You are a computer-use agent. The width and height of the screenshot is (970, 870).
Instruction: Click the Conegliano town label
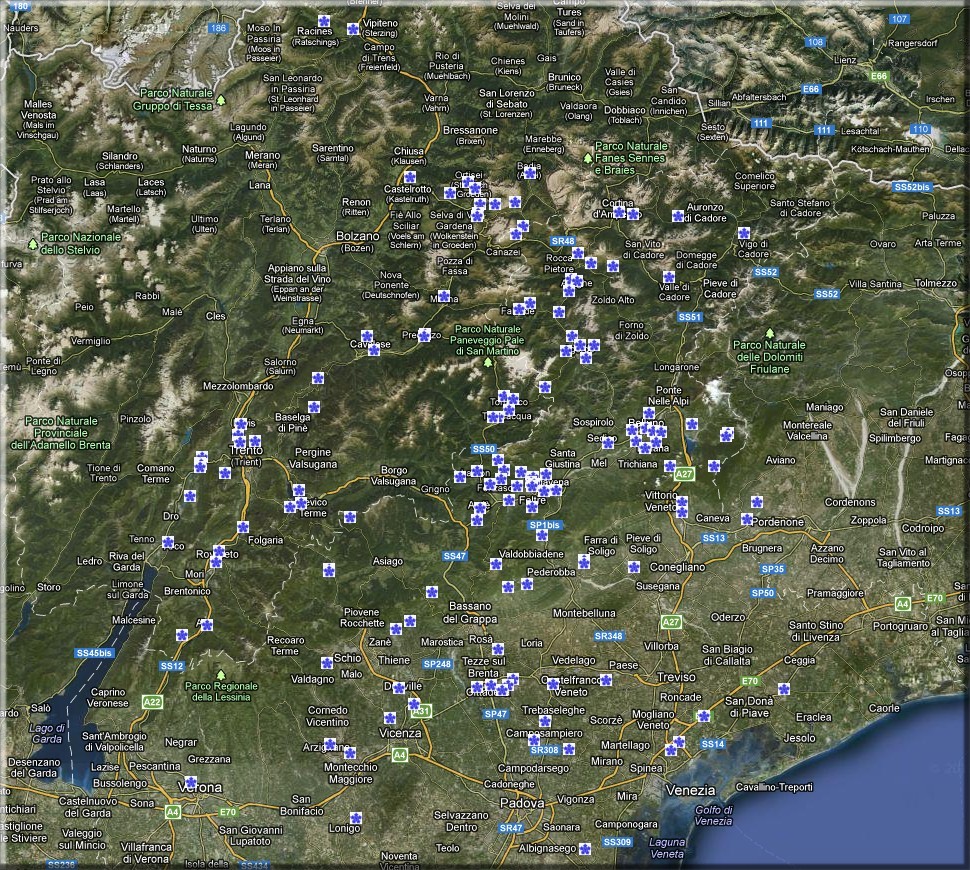tap(677, 567)
